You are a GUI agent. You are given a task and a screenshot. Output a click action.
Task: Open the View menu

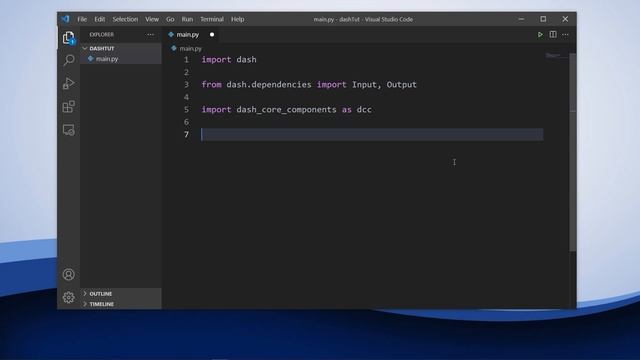[152, 19]
